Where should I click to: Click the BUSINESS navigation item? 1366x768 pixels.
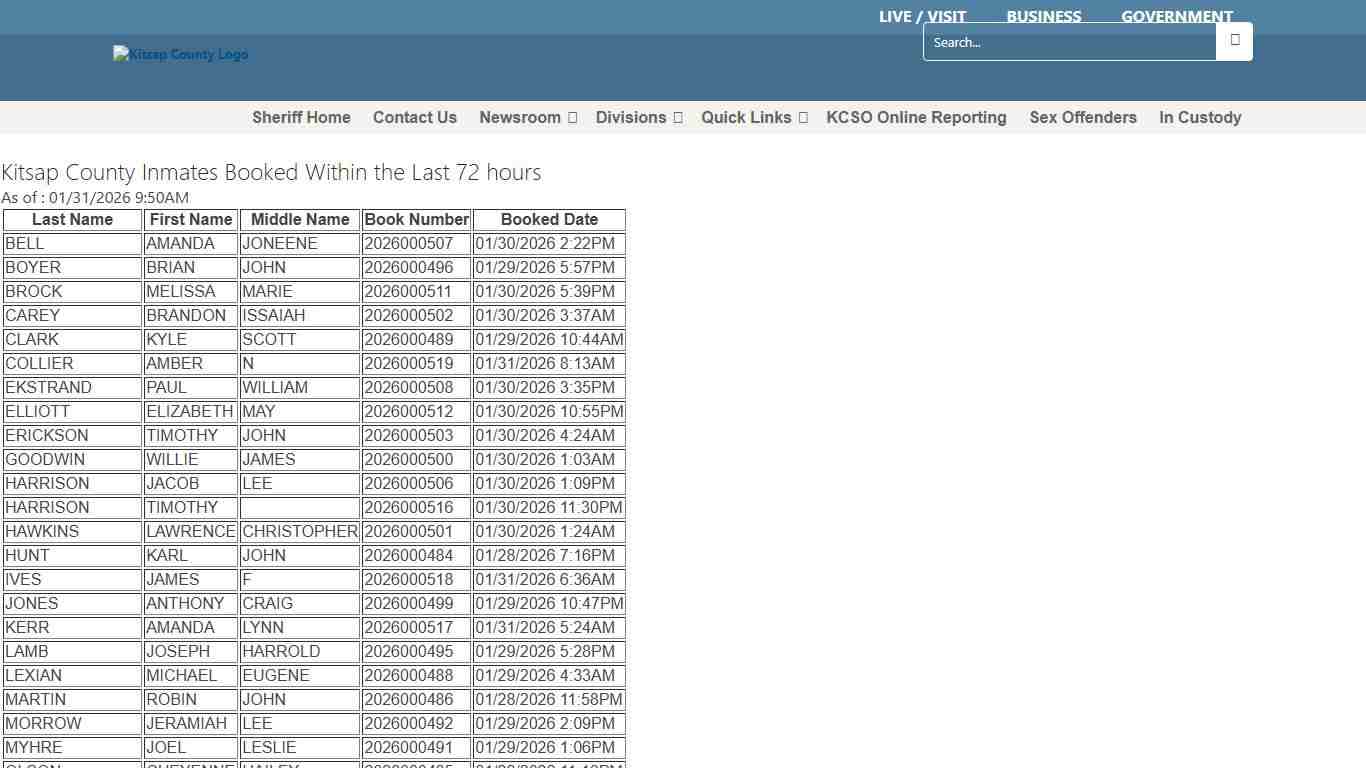coord(1043,16)
